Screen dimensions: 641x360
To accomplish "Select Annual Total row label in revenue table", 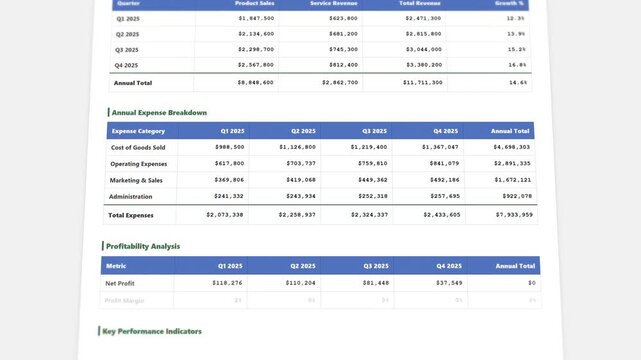I will 133,83.
